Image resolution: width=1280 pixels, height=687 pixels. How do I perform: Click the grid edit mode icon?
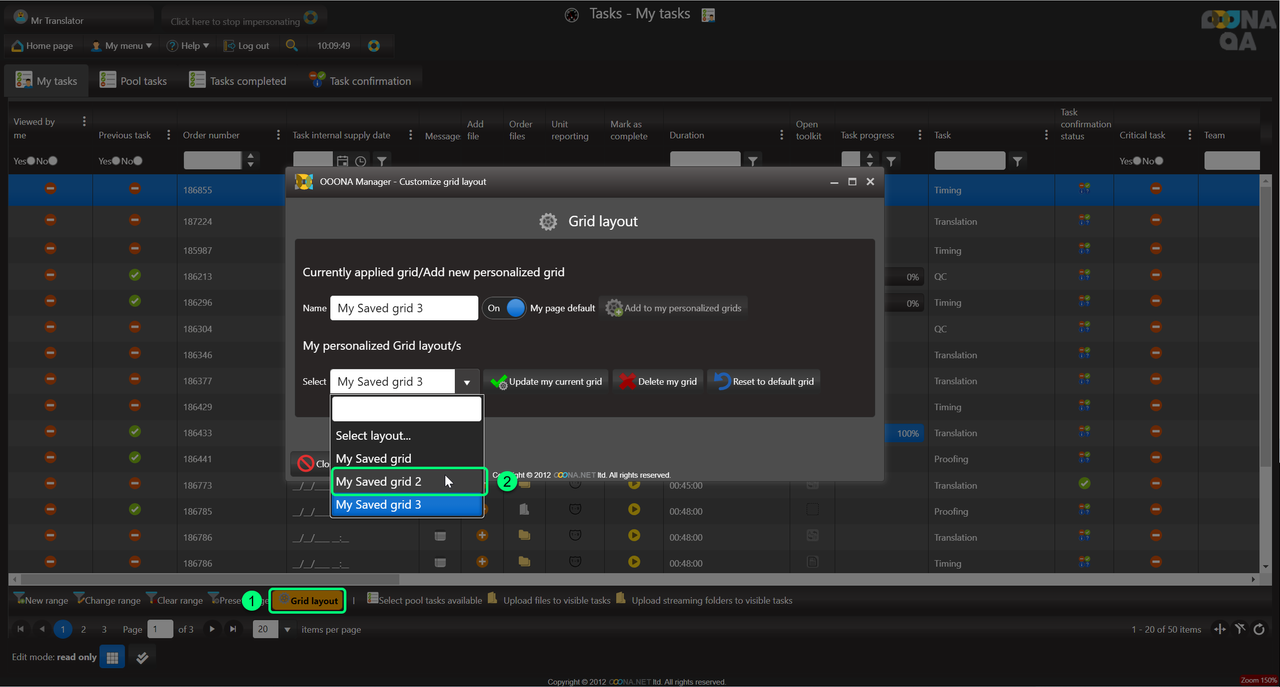click(112, 657)
